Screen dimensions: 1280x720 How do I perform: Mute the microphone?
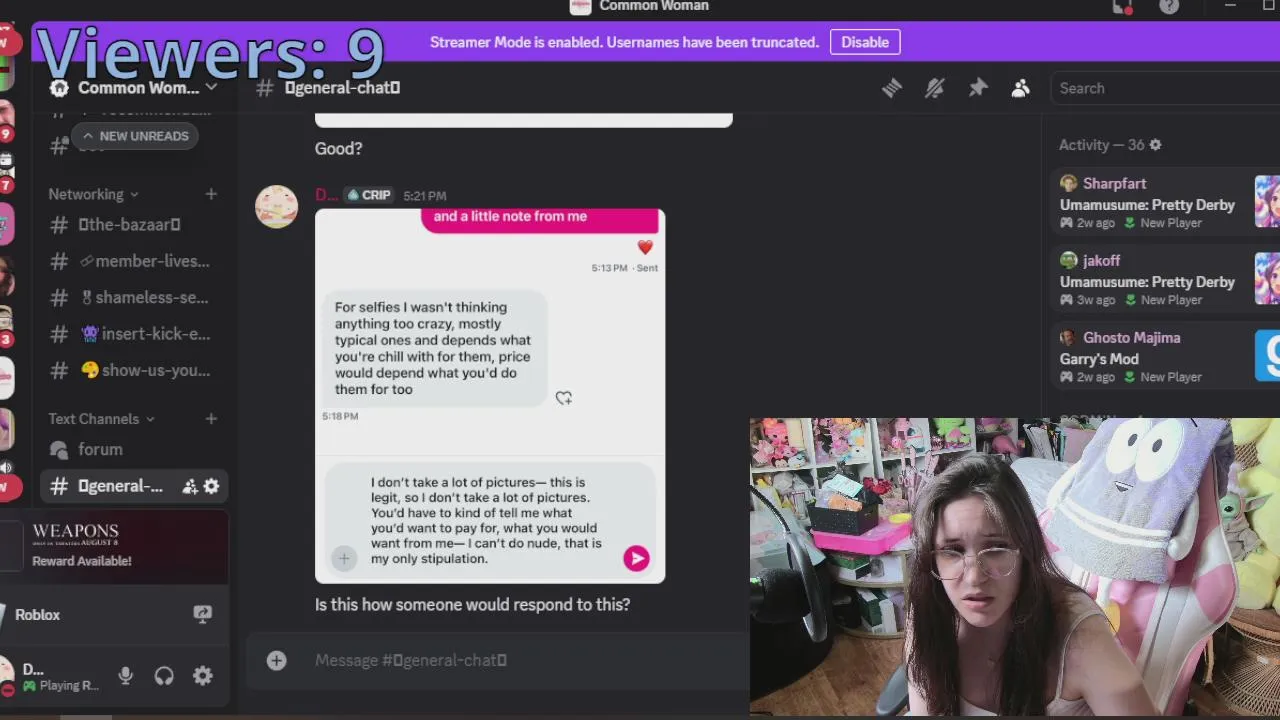coord(125,676)
